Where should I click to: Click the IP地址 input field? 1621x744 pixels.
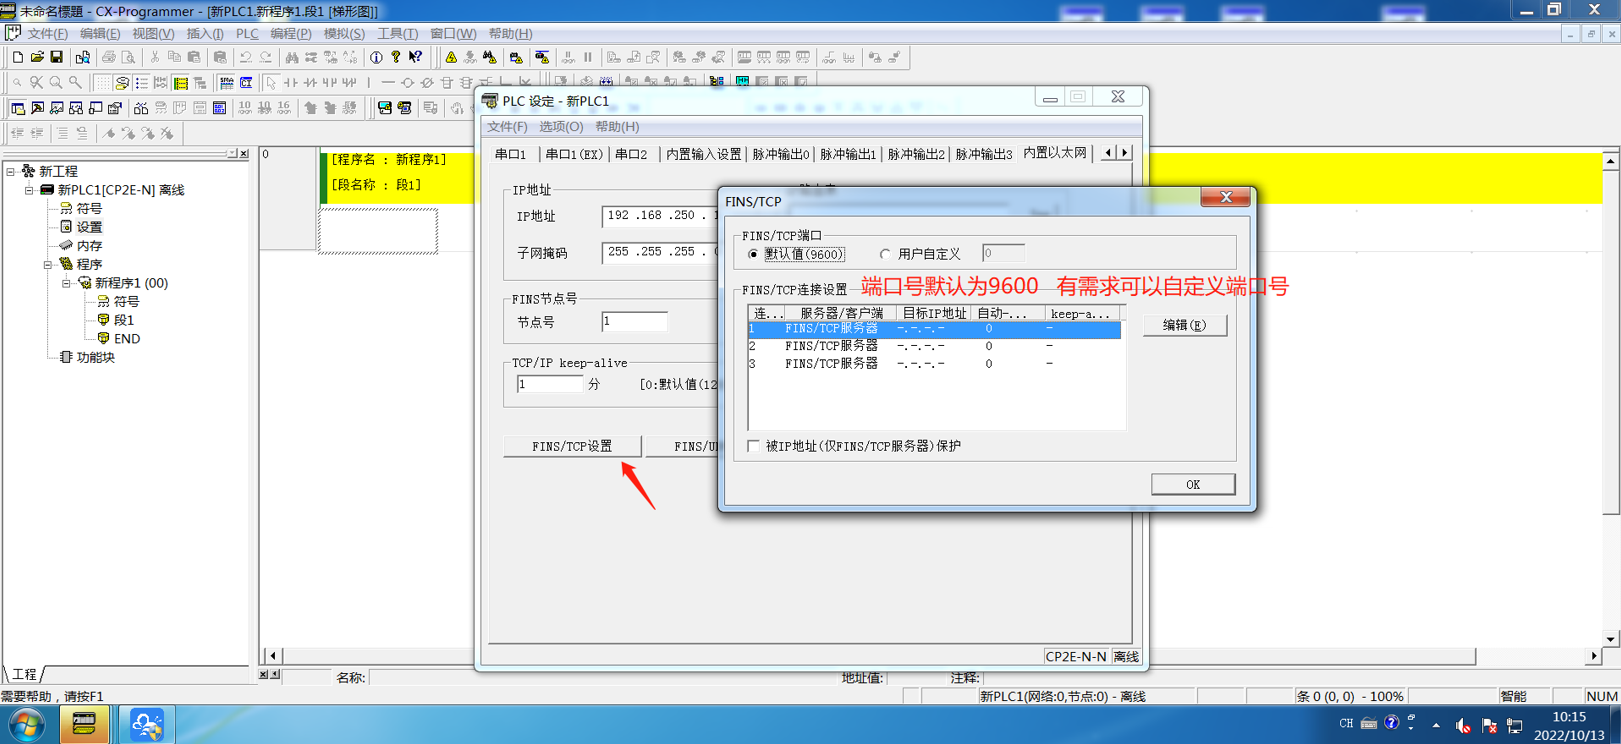(x=660, y=216)
